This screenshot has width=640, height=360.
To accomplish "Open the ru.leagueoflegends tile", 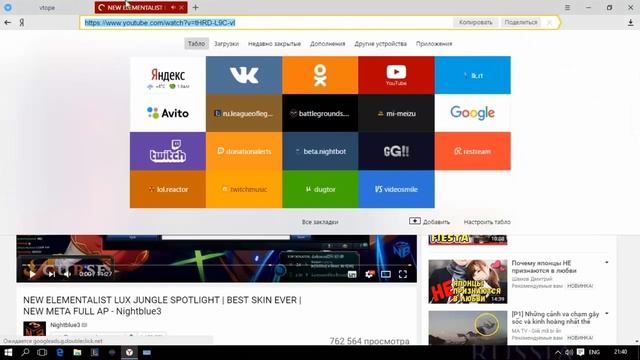I will click(244, 113).
